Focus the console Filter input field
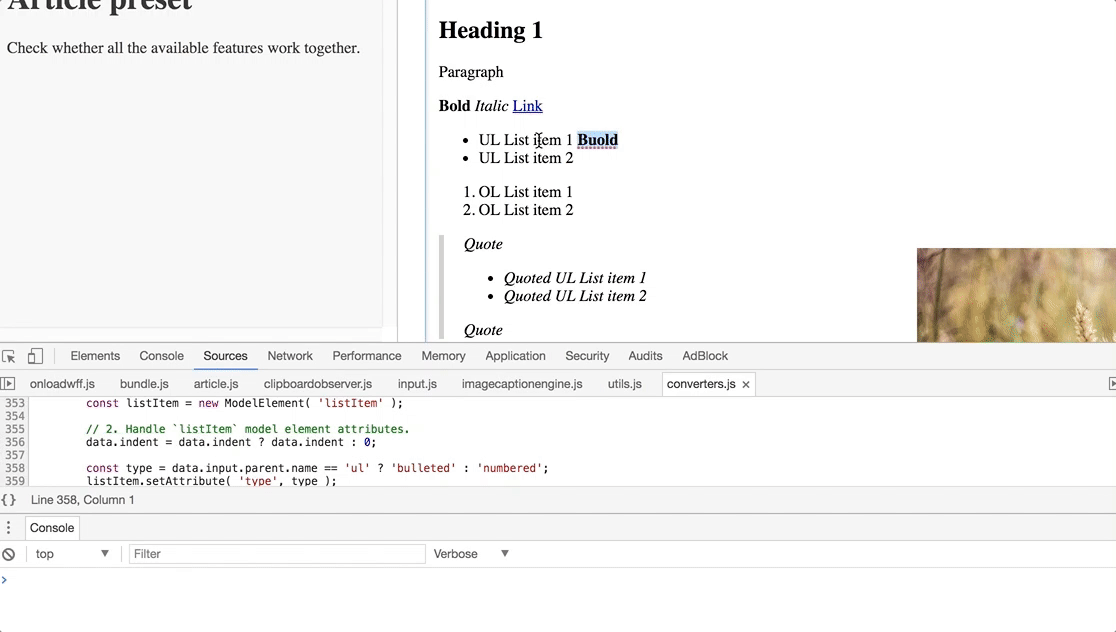Image resolution: width=1116 pixels, height=632 pixels. coord(277,554)
